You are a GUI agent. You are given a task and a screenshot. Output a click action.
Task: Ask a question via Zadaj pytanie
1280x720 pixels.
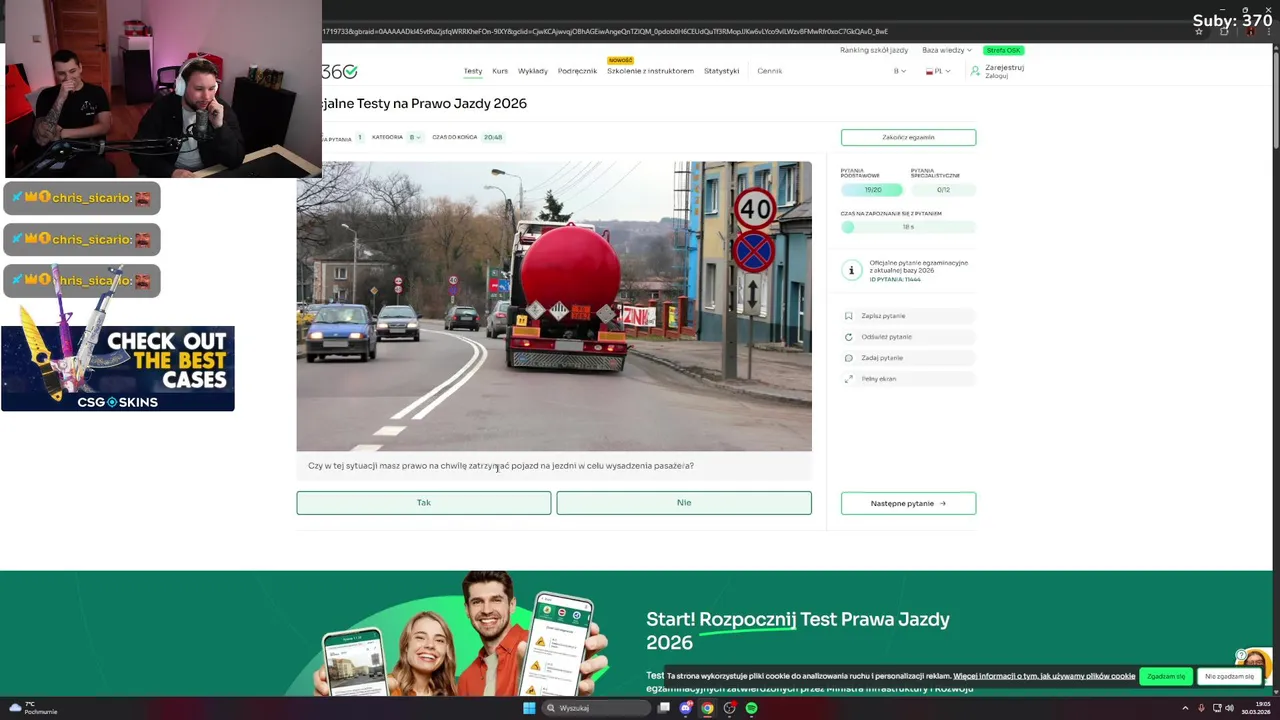(908, 358)
